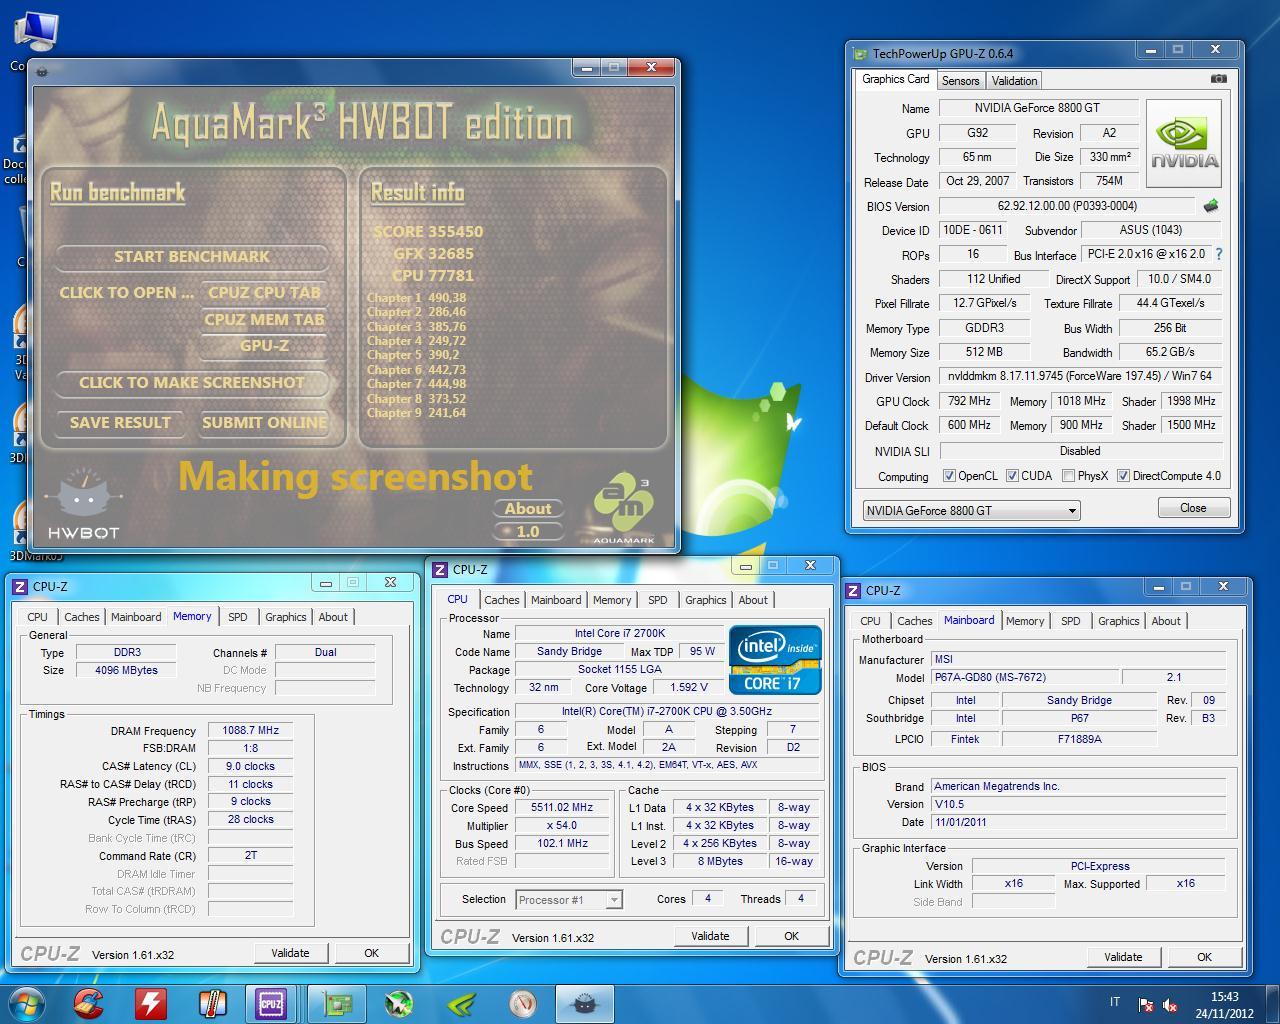The width and height of the screenshot is (1280, 1024).
Task: Open the Memory tab in the Mainboard CPU-Z window
Action: [x=1025, y=621]
